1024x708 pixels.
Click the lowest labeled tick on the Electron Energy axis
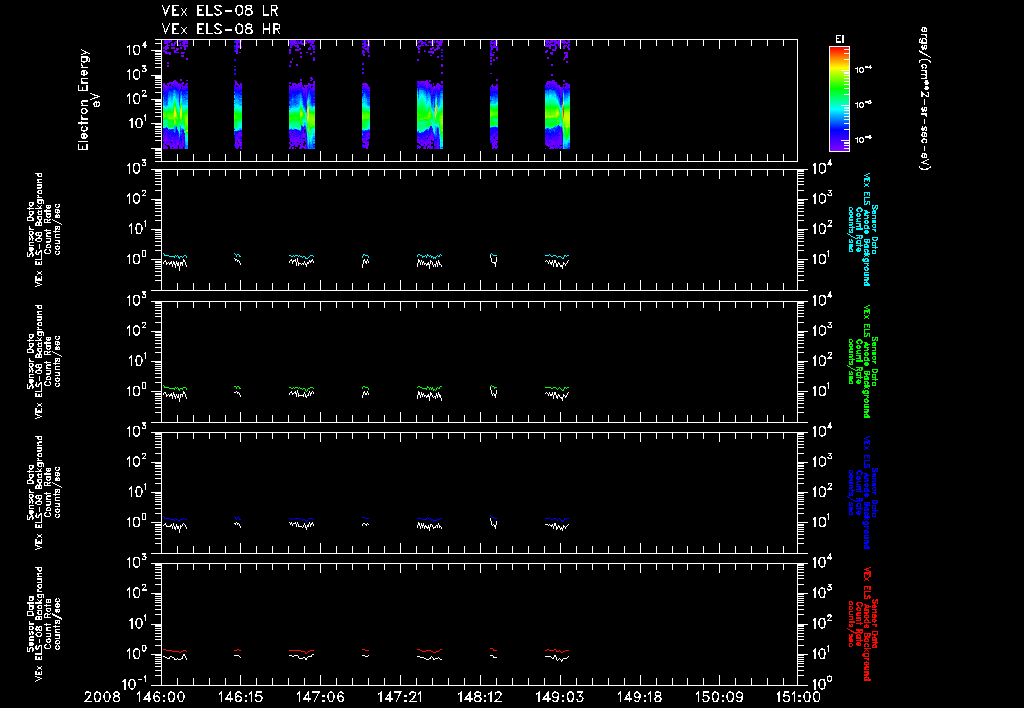(139, 123)
